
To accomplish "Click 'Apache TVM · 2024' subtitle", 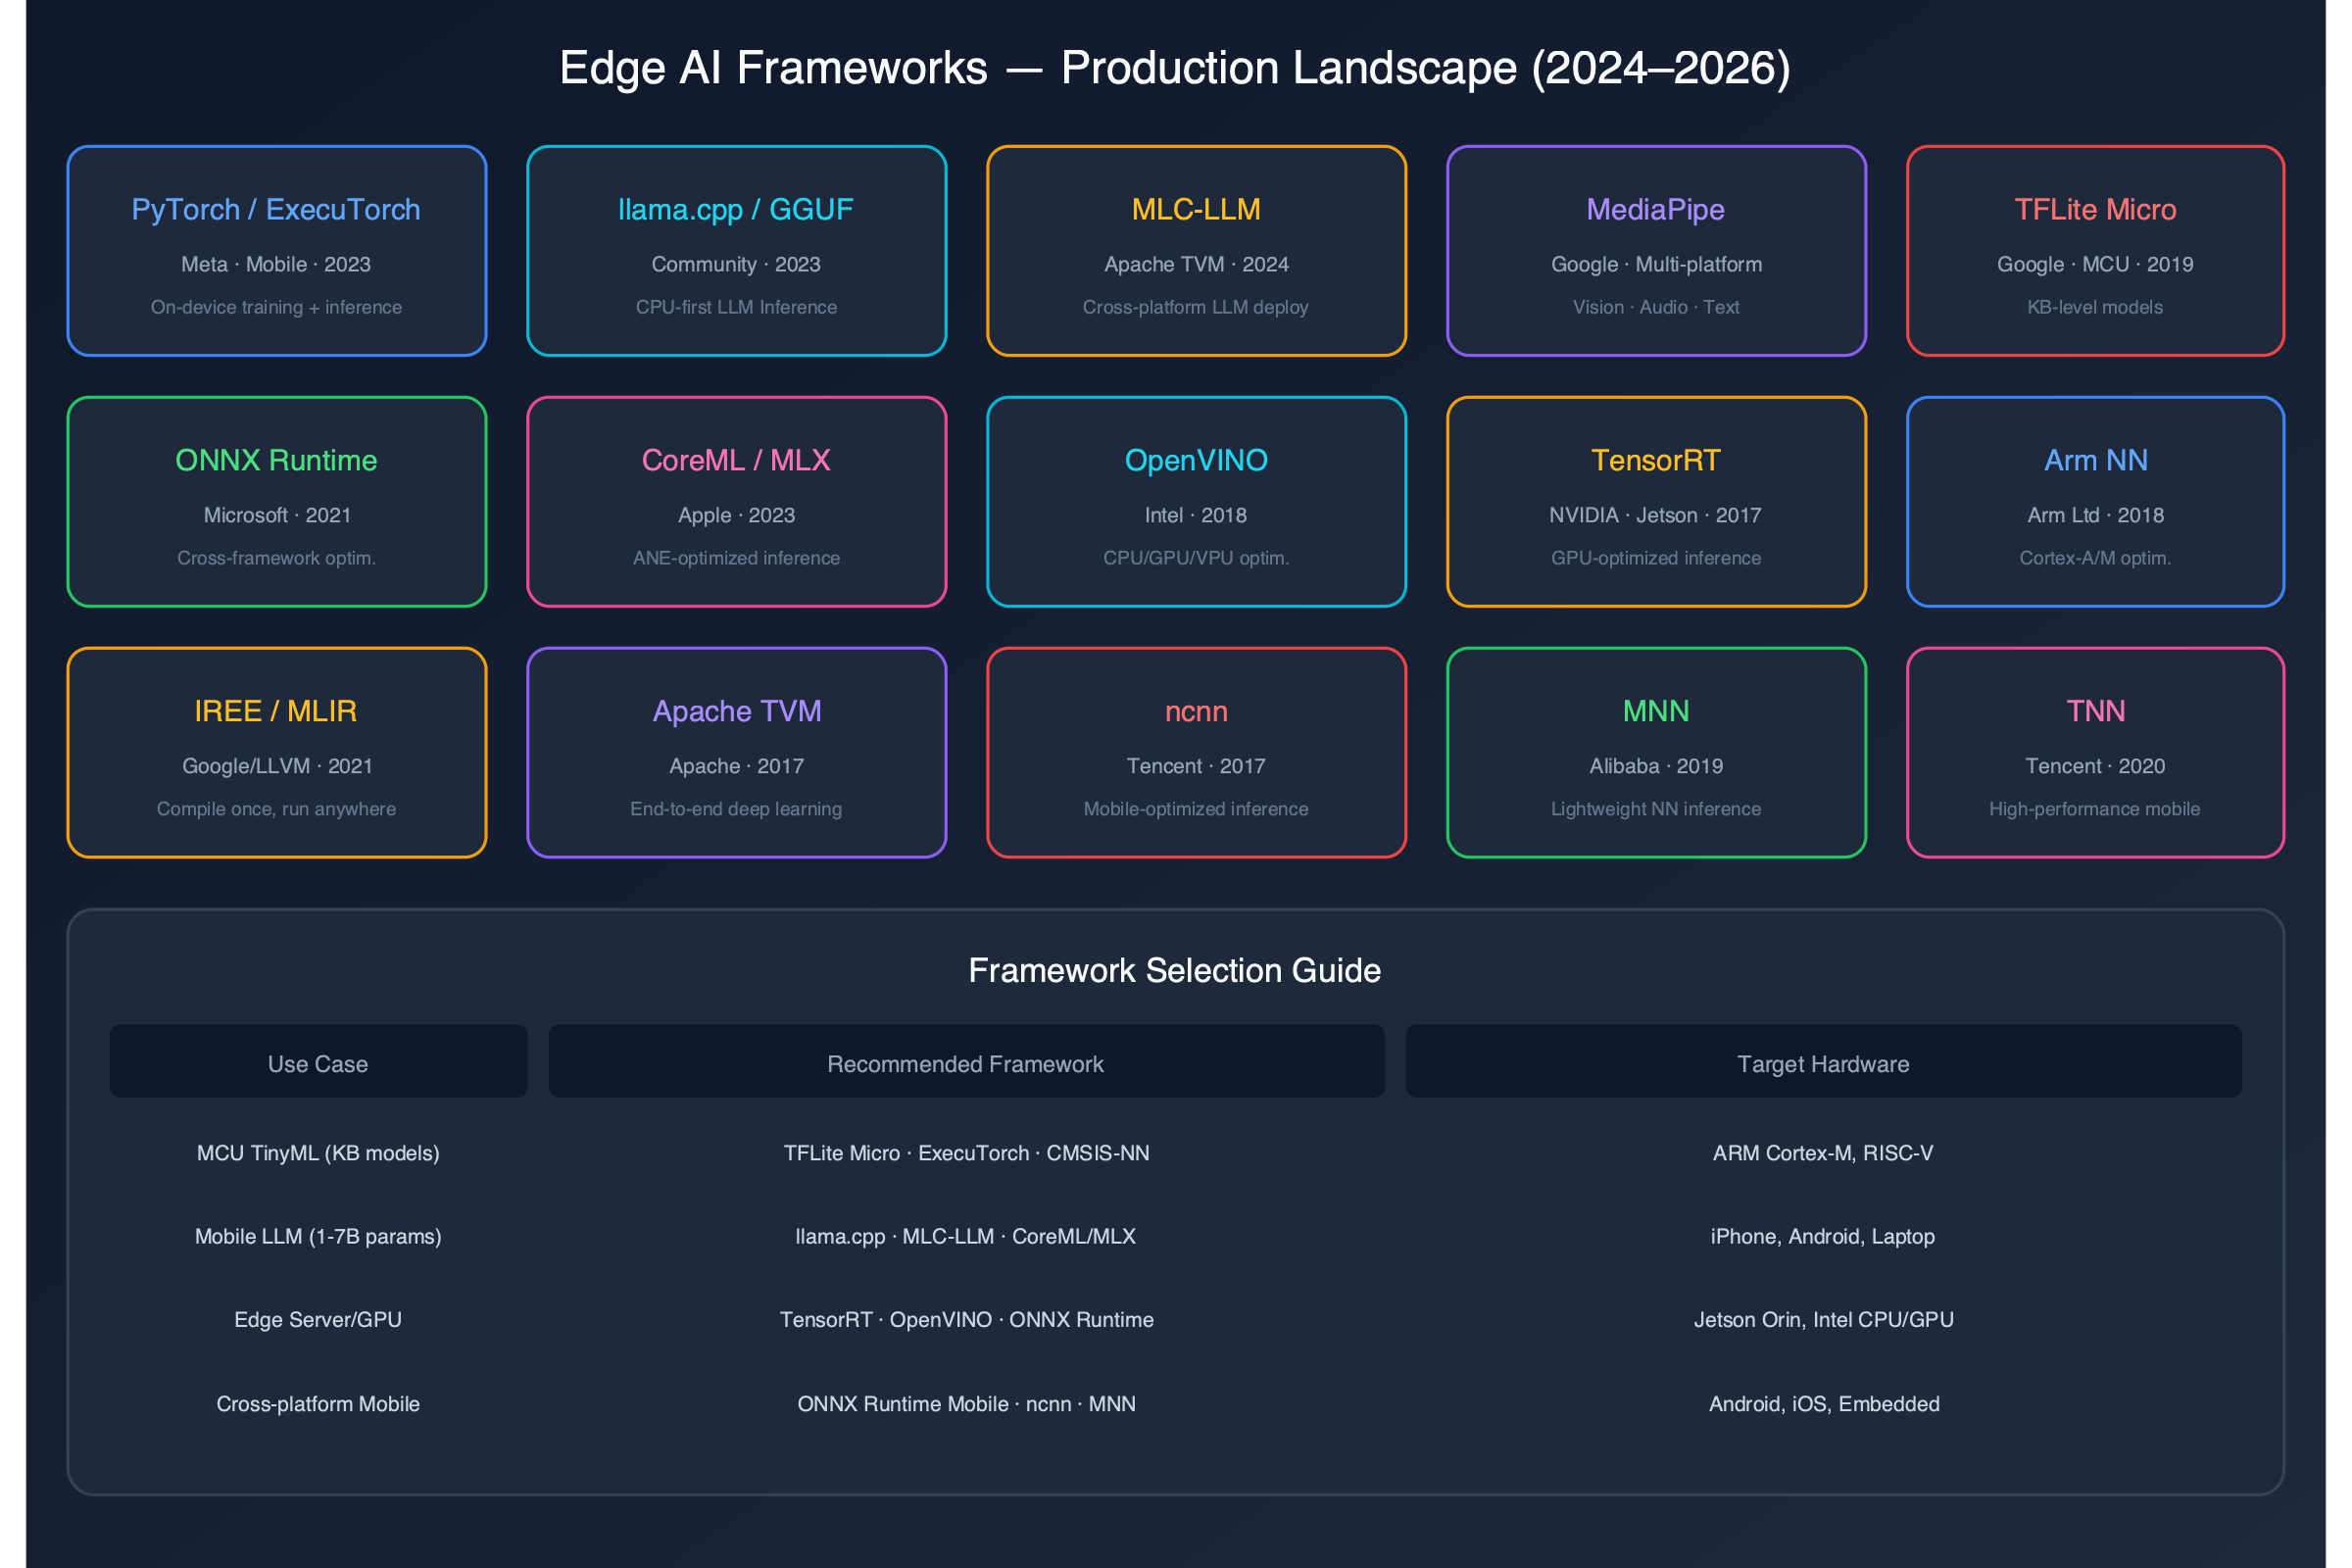I will (1196, 264).
